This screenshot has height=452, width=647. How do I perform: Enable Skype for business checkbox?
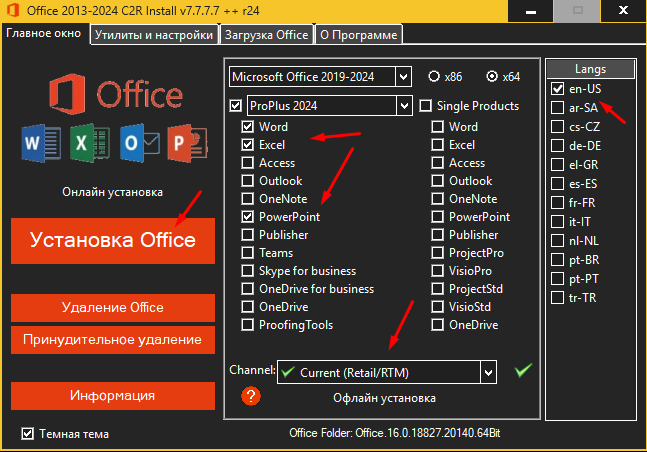click(248, 271)
